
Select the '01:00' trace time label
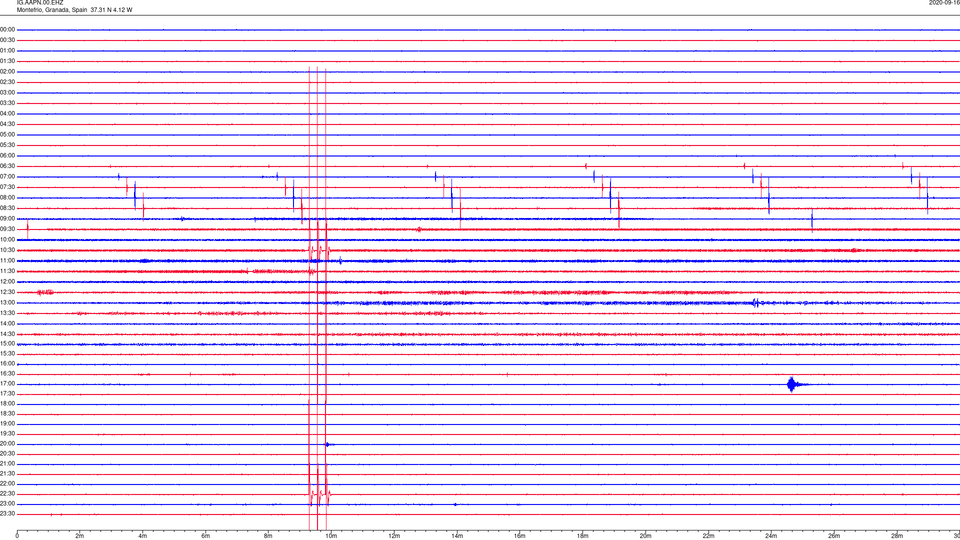click(x=7, y=50)
